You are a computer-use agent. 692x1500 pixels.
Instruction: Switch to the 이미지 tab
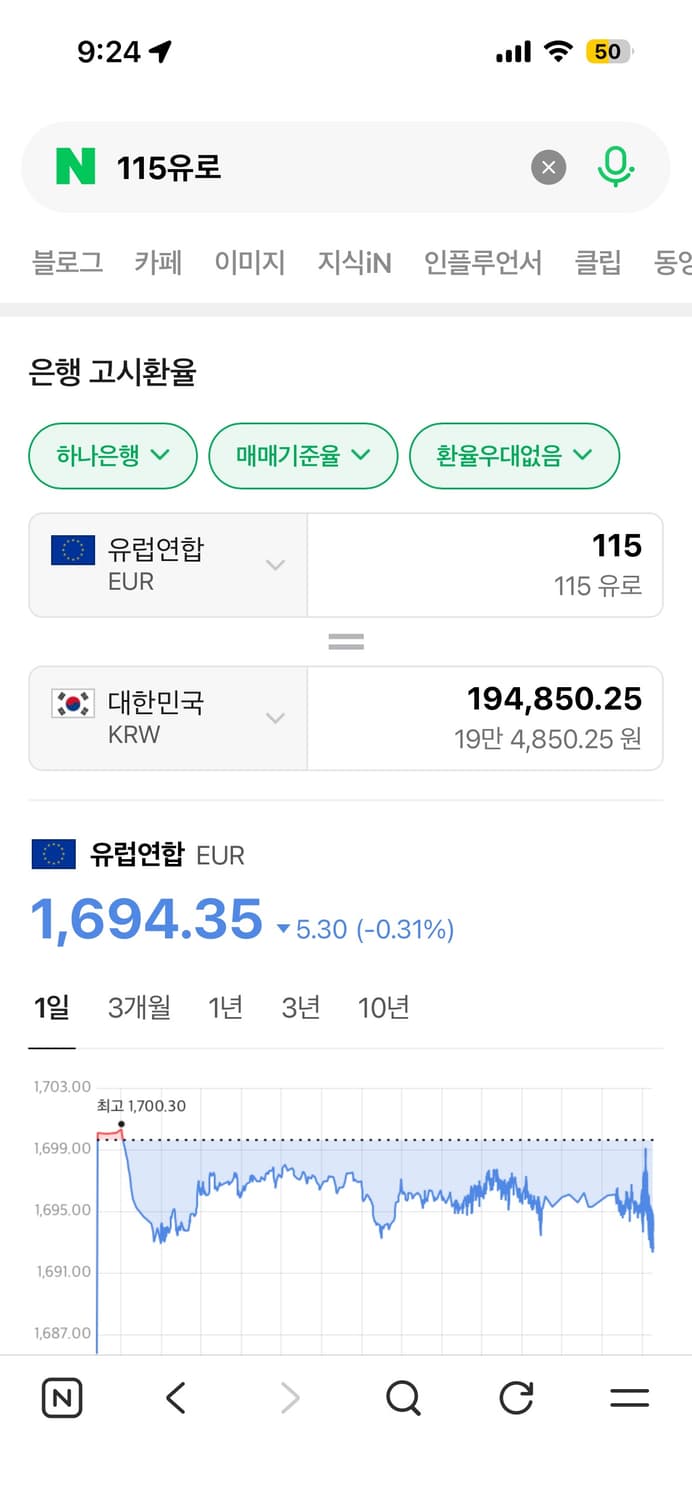click(x=249, y=262)
